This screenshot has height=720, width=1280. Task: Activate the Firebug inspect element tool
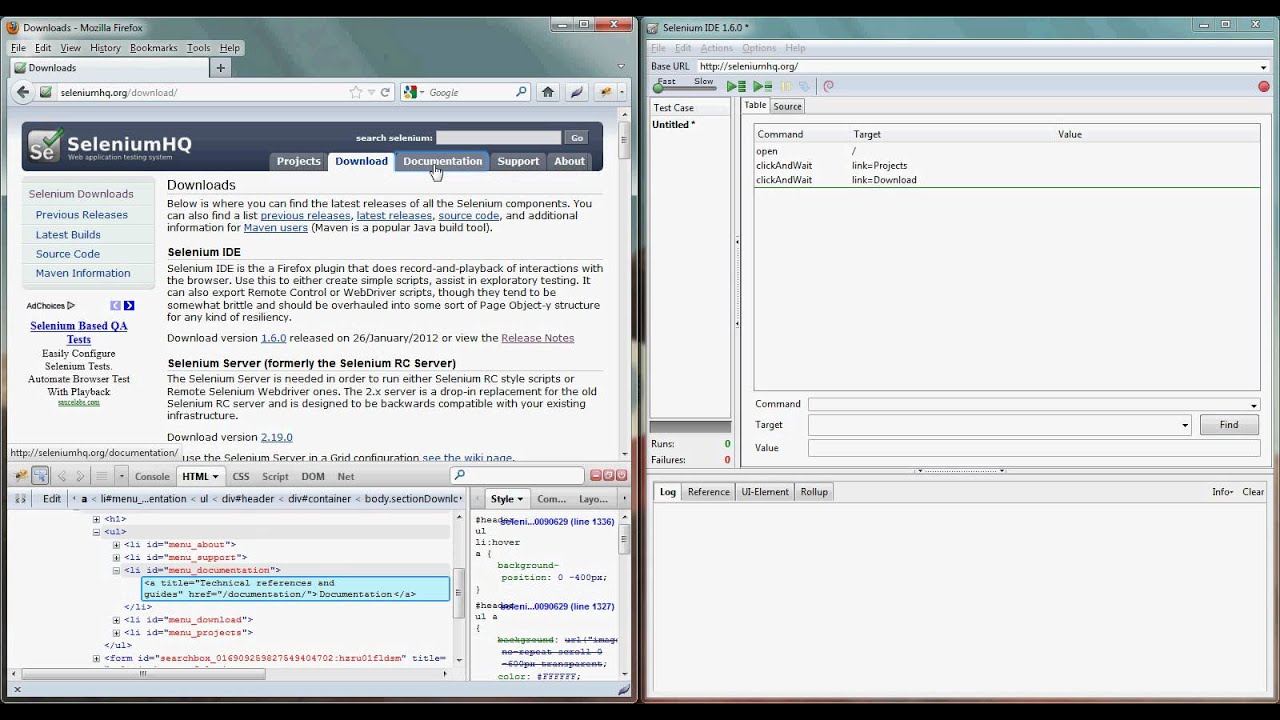pyautogui.click(x=40, y=476)
